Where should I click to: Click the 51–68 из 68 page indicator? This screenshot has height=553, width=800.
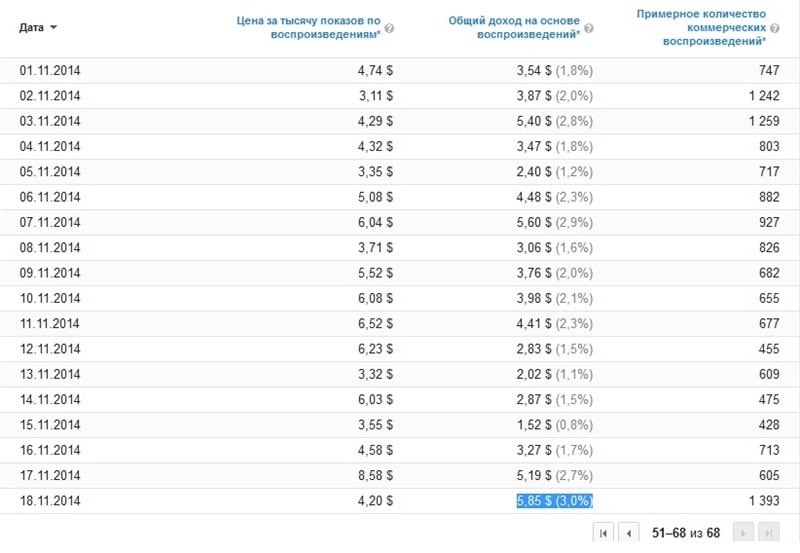685,533
